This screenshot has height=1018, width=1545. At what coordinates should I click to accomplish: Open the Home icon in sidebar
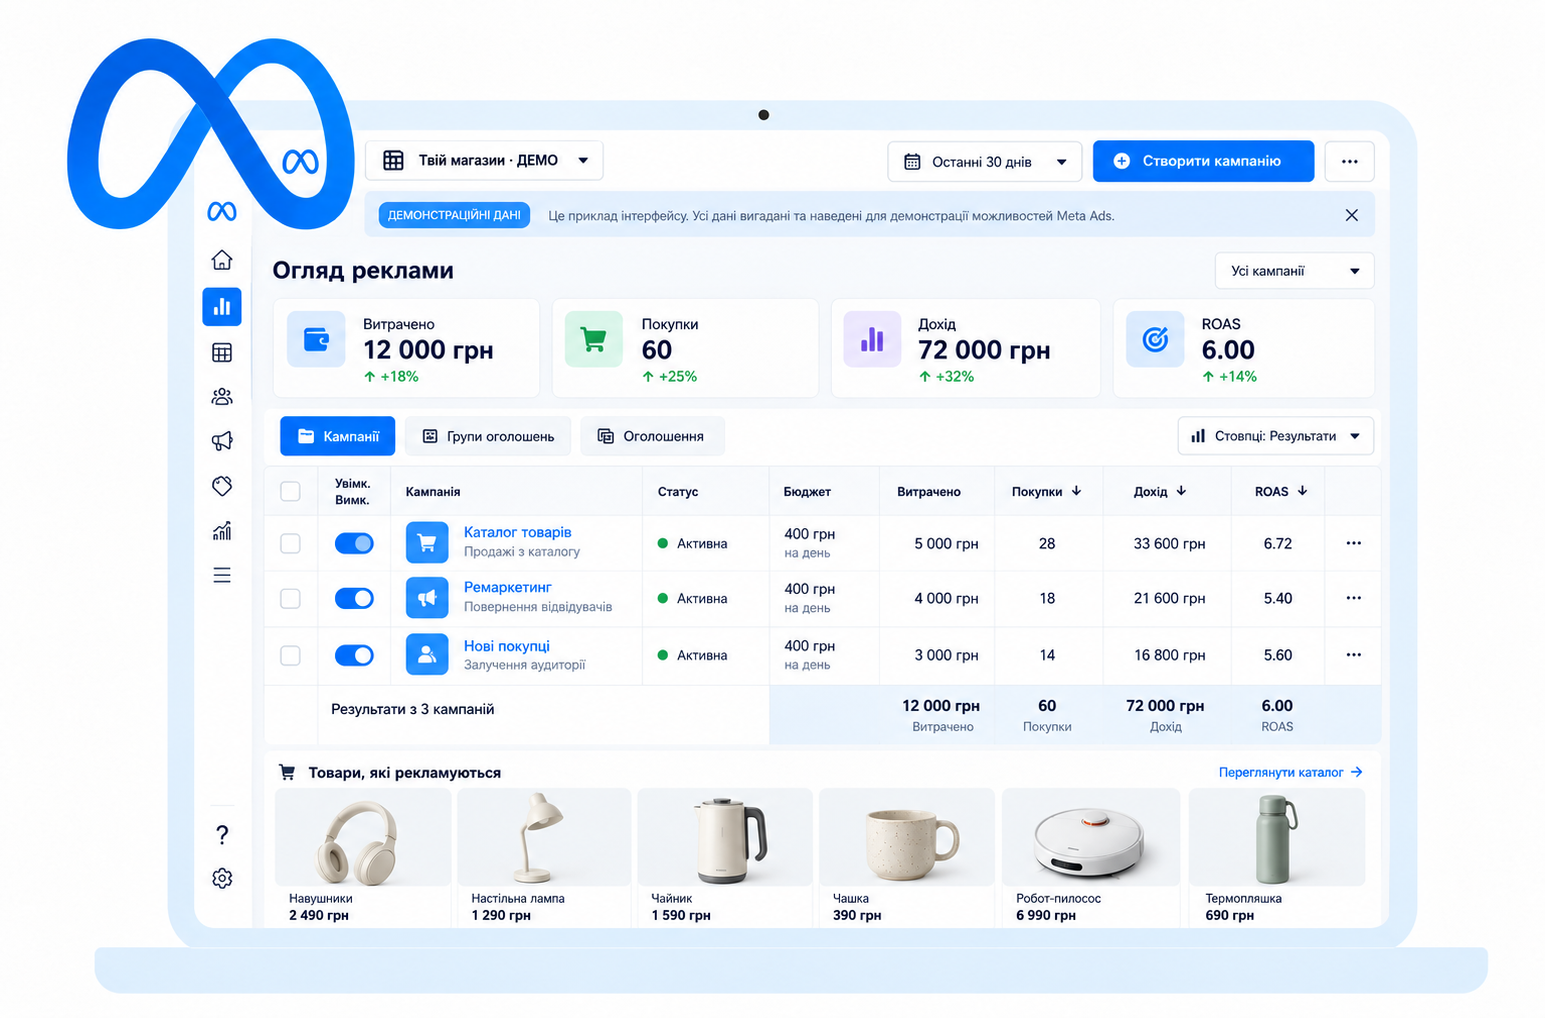point(222,260)
